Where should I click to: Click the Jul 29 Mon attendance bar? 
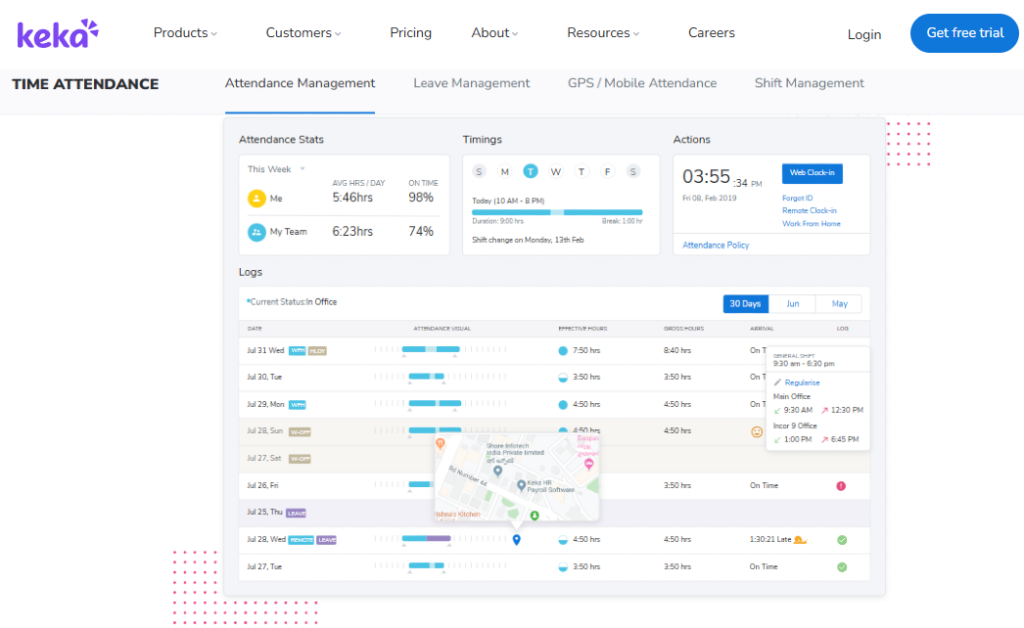tap(435, 403)
